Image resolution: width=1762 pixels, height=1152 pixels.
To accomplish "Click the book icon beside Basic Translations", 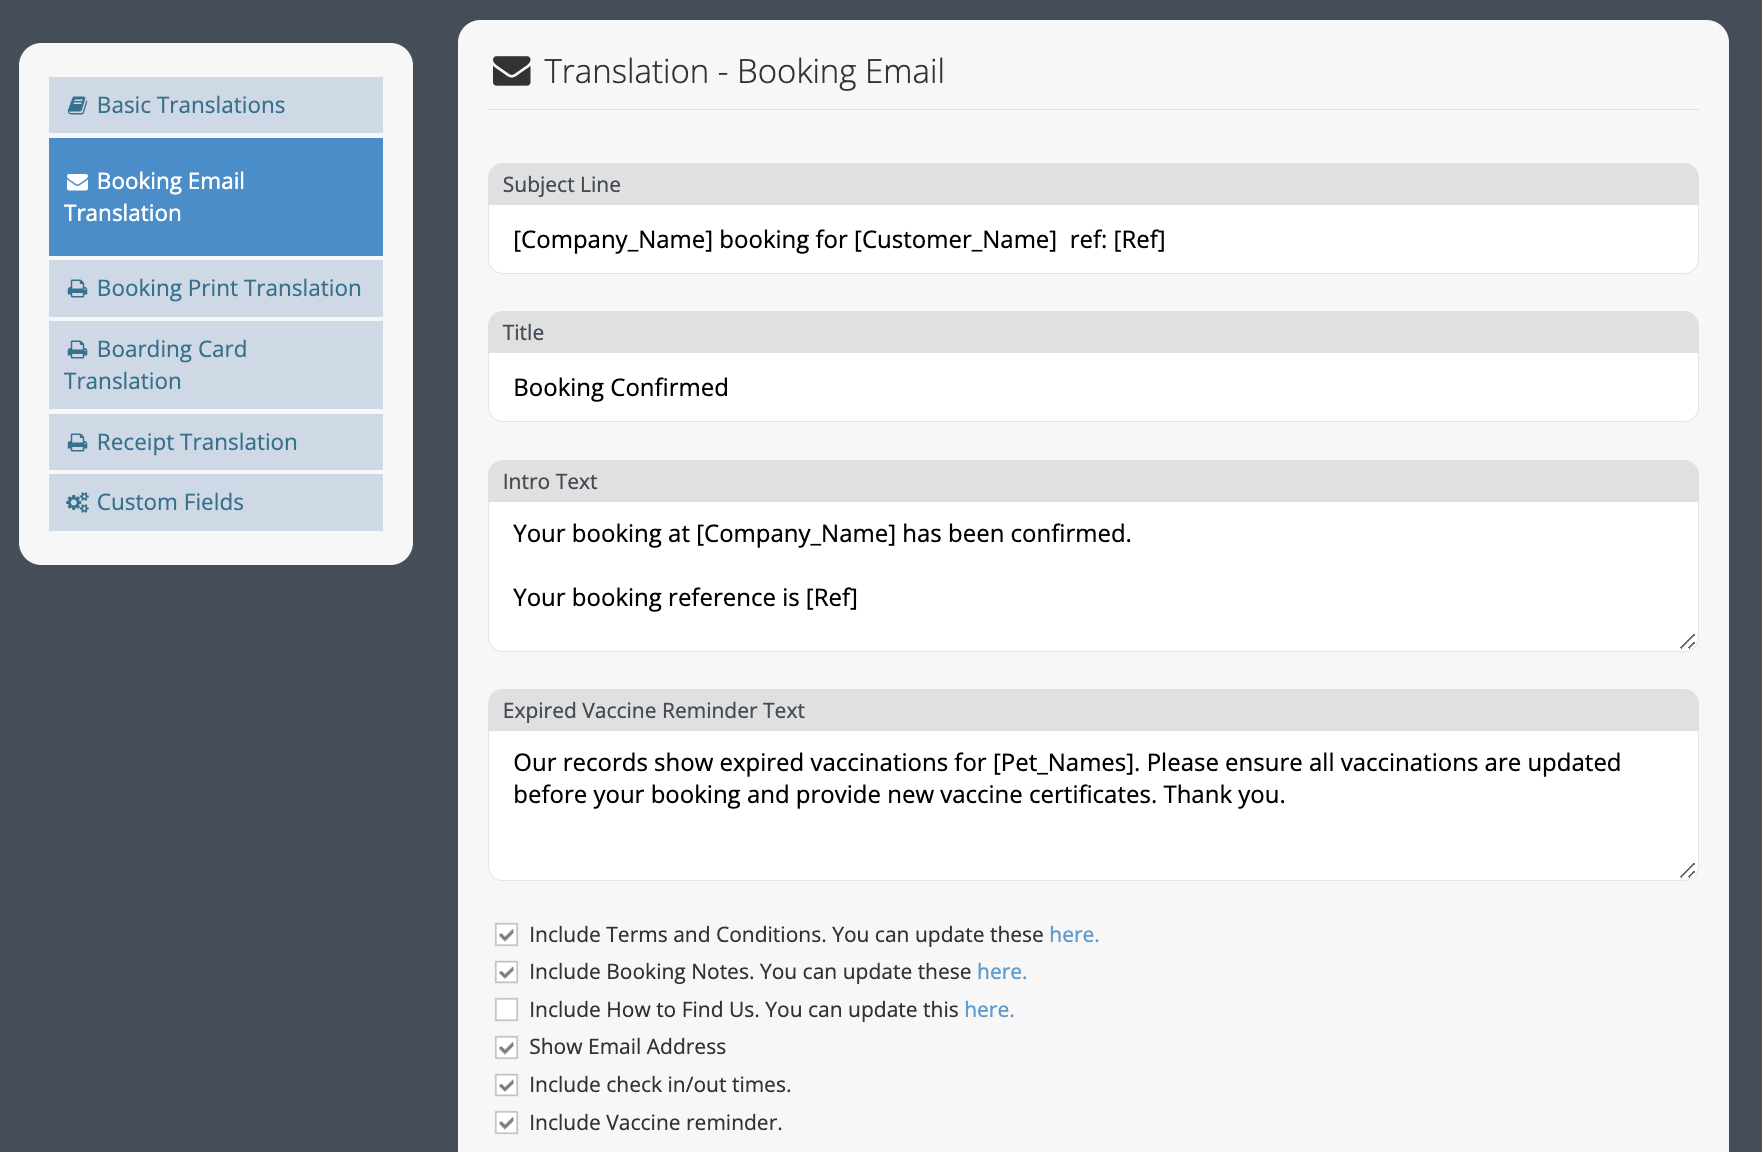I will click(x=77, y=105).
